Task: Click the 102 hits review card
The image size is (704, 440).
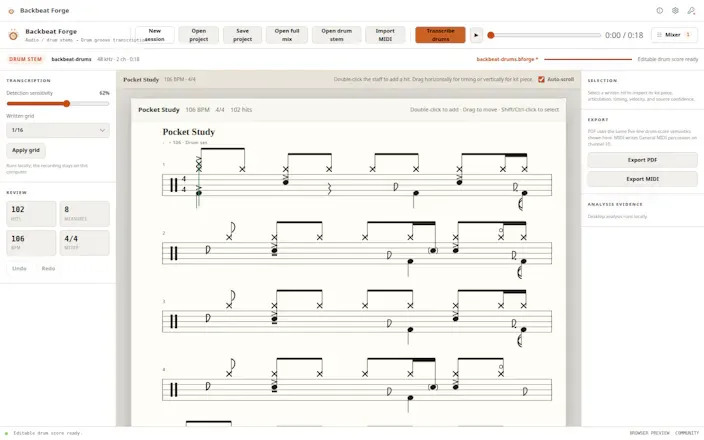Action: (x=31, y=213)
